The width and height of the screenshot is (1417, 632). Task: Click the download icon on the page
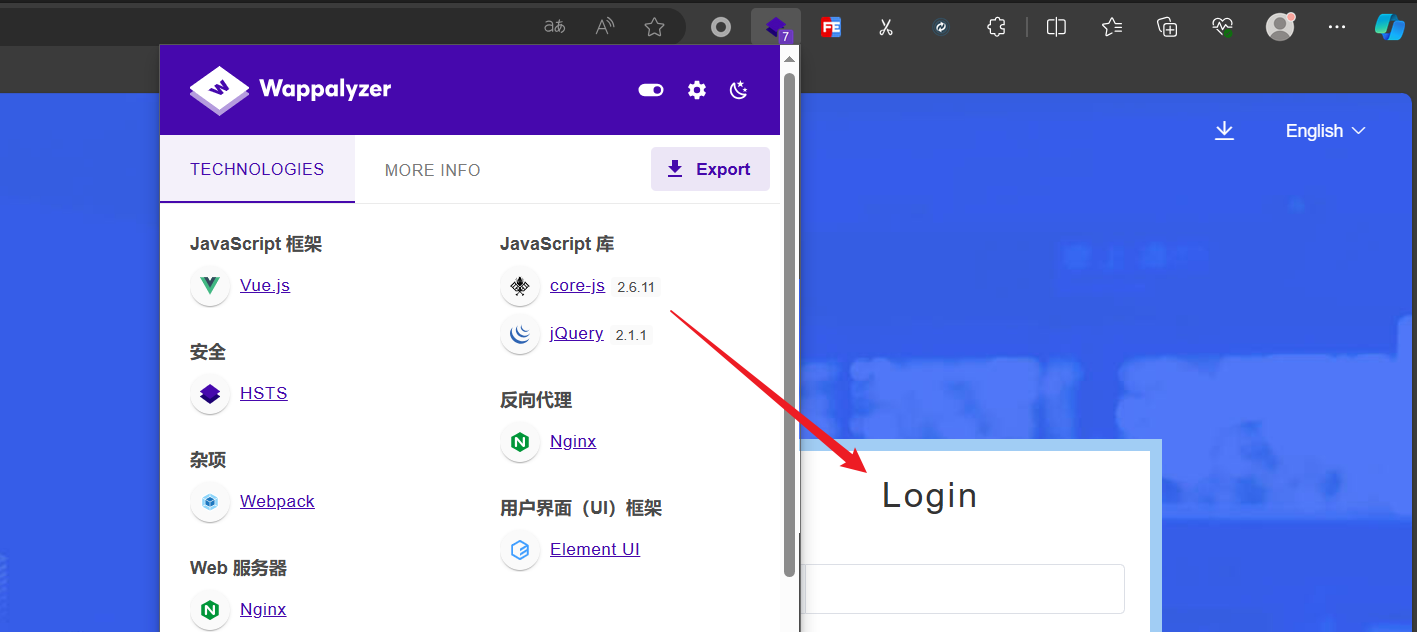pos(1224,131)
